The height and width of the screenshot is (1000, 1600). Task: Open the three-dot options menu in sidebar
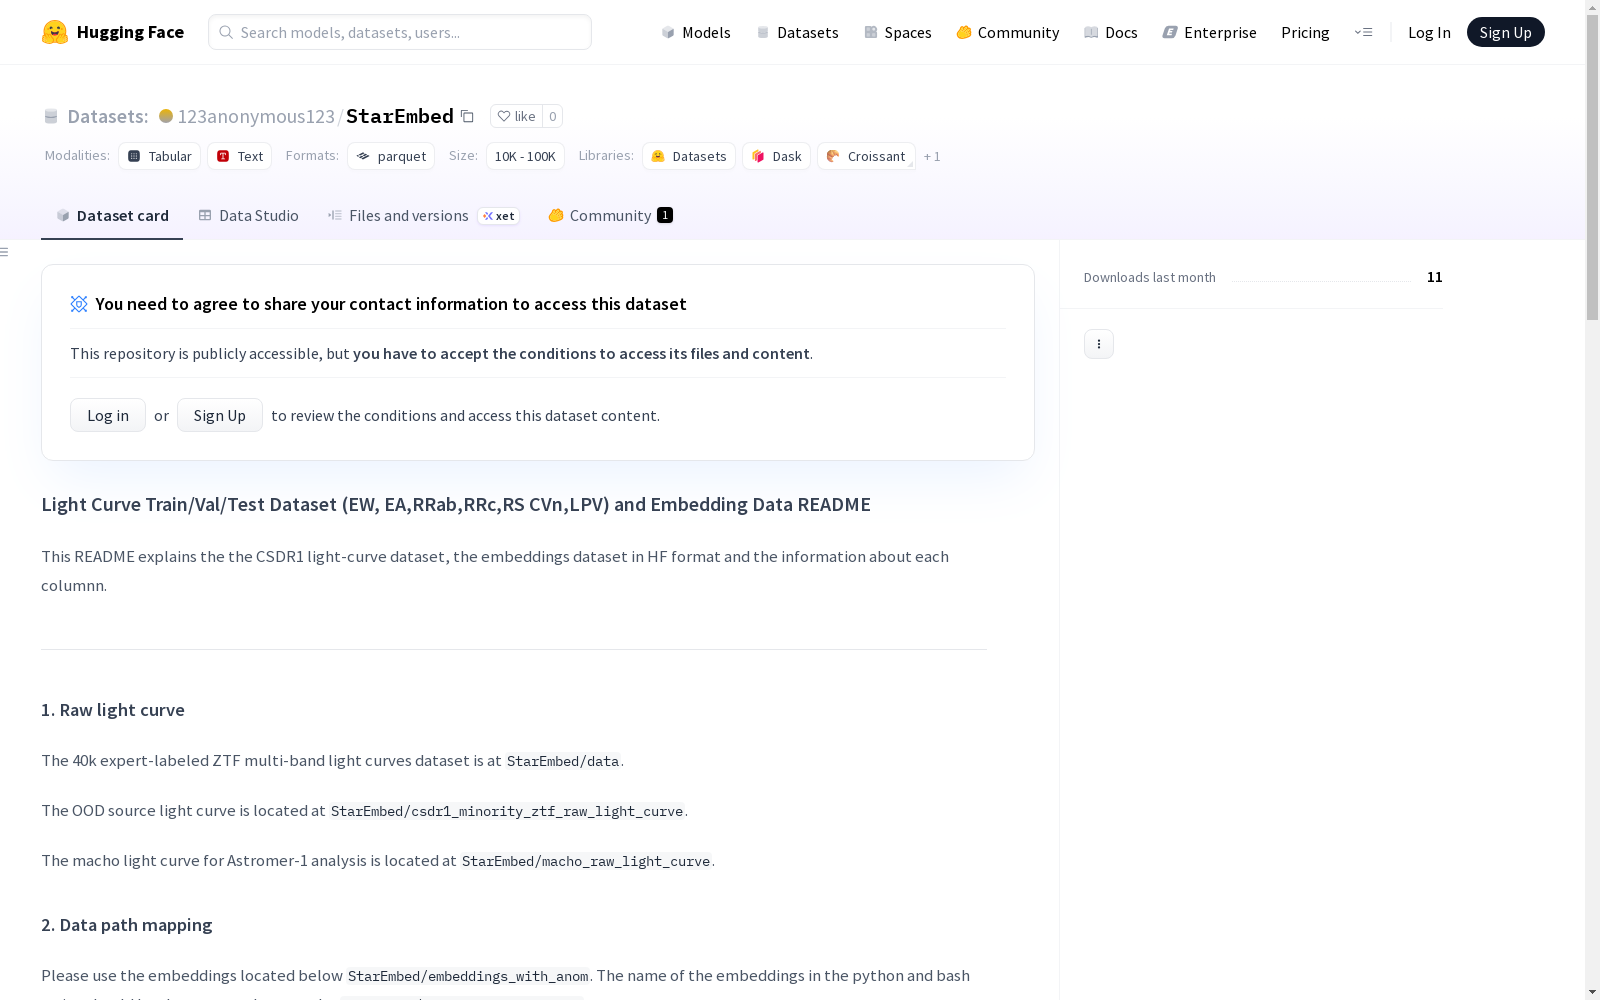click(1099, 344)
